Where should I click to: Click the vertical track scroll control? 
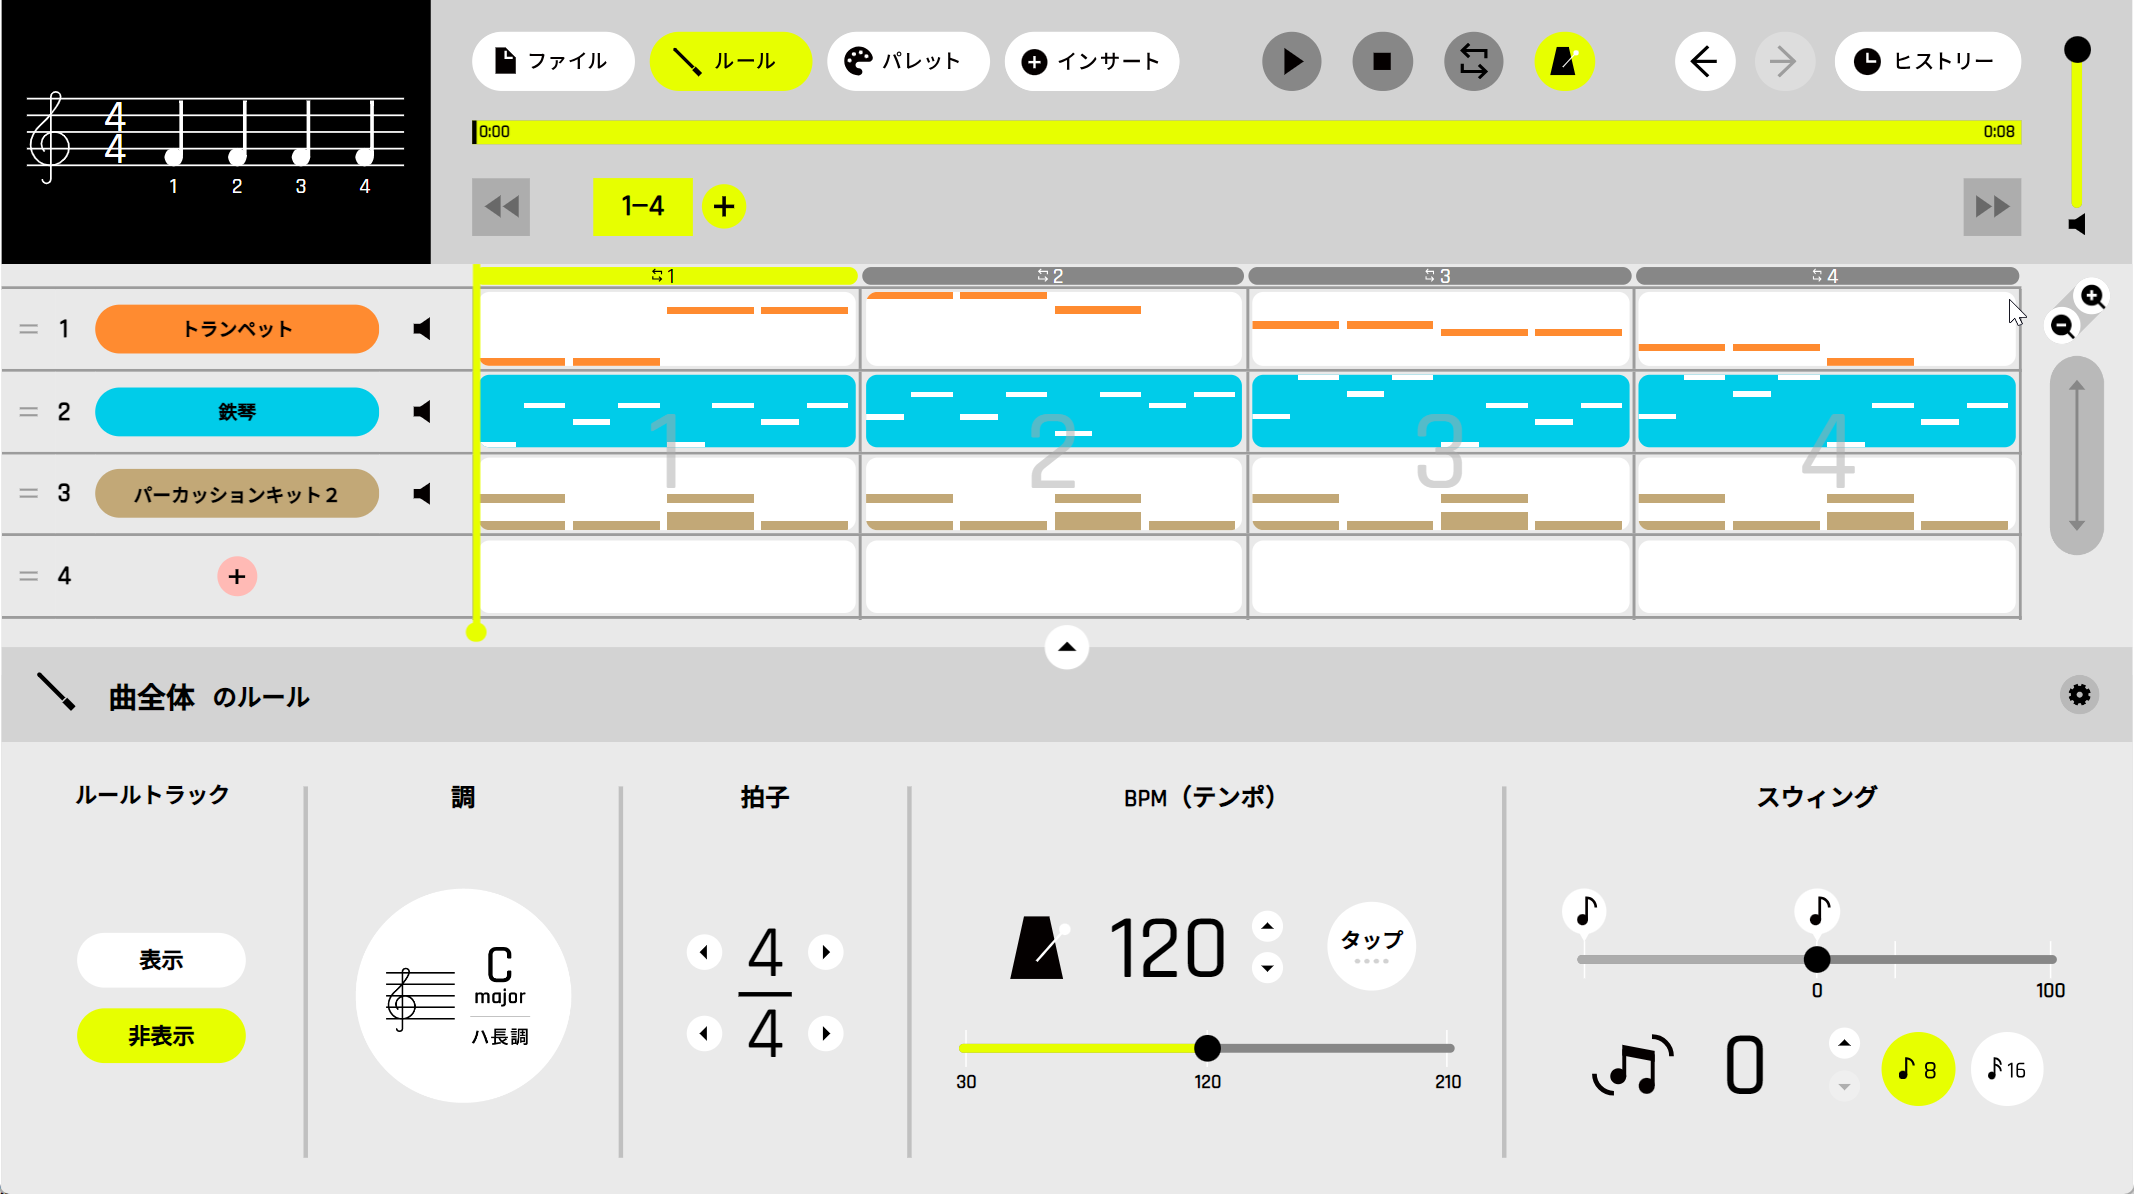[x=2077, y=456]
